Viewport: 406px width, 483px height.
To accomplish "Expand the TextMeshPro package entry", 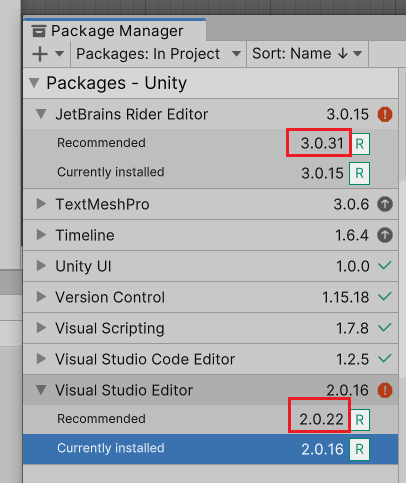I will click(x=41, y=204).
